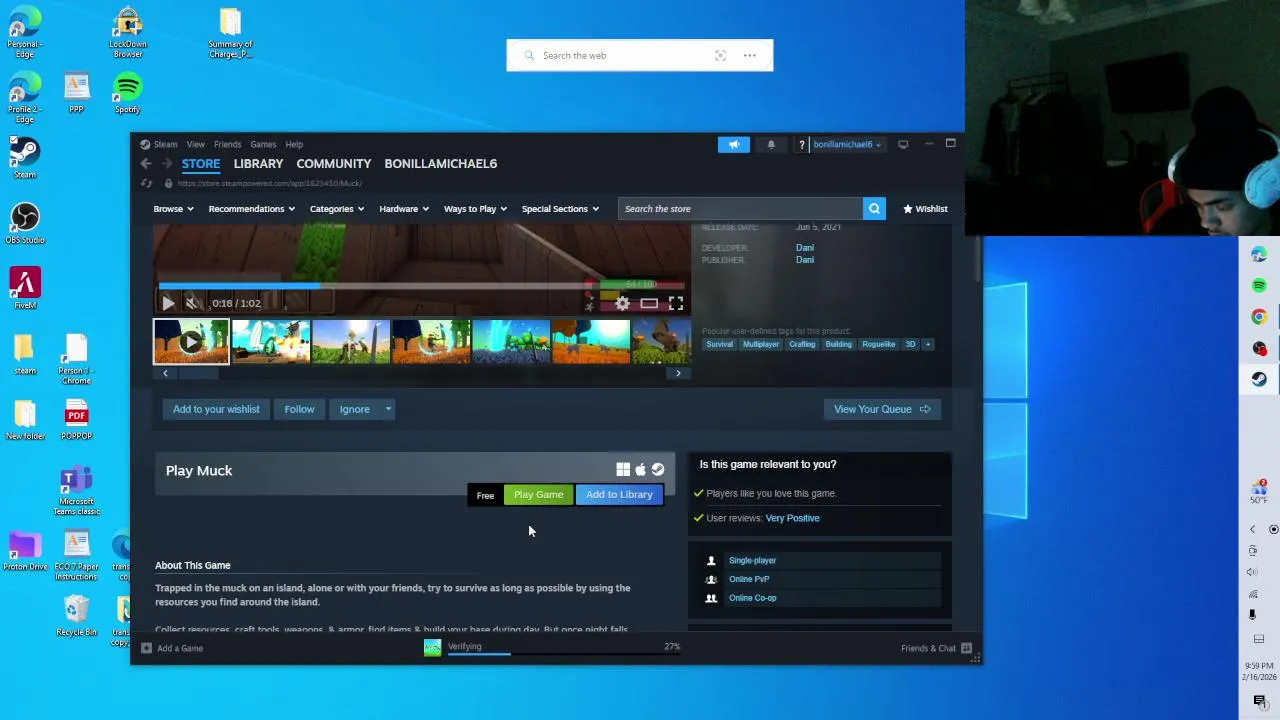Open Friends & Chat
Screen dimensions: 1280x720
936,649
